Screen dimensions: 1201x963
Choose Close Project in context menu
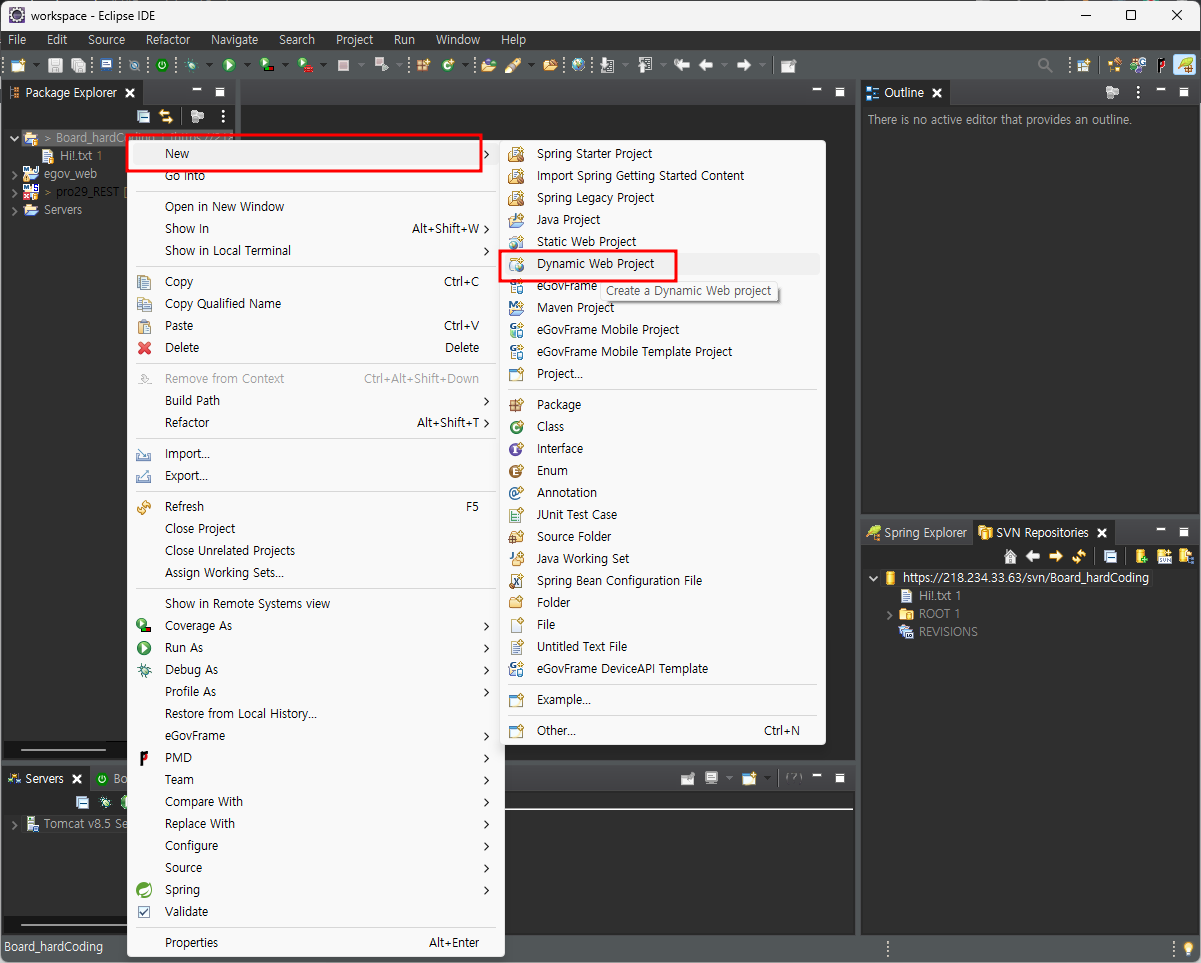(x=314, y=529)
